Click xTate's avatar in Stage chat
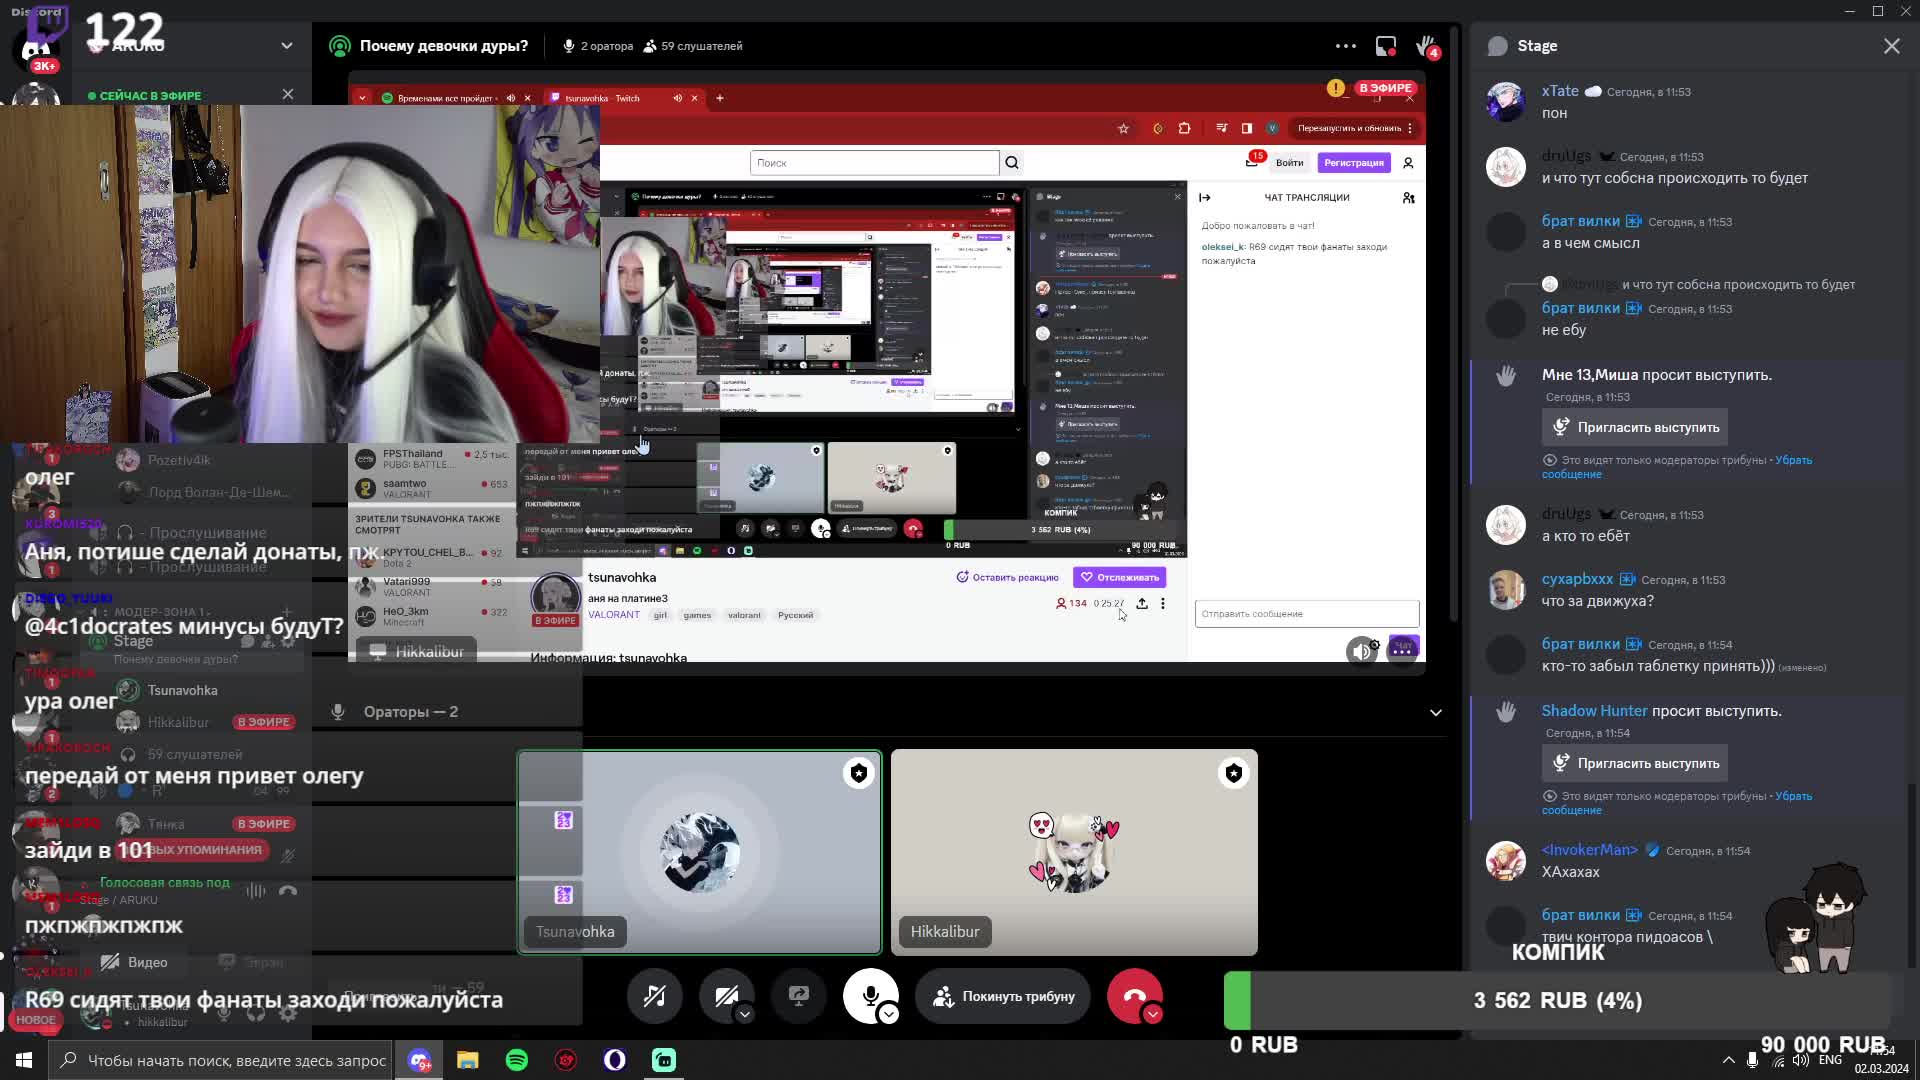This screenshot has height=1080, width=1920. point(1506,102)
